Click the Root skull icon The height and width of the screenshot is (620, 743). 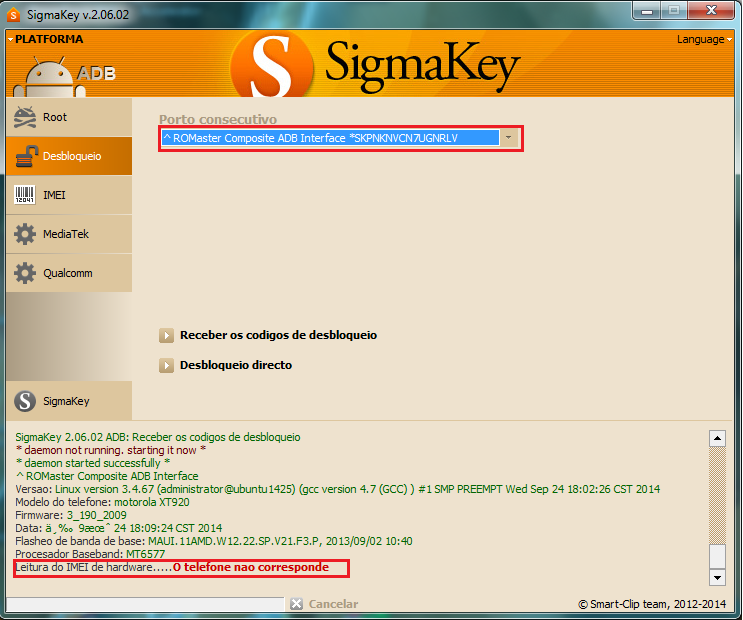[25, 117]
